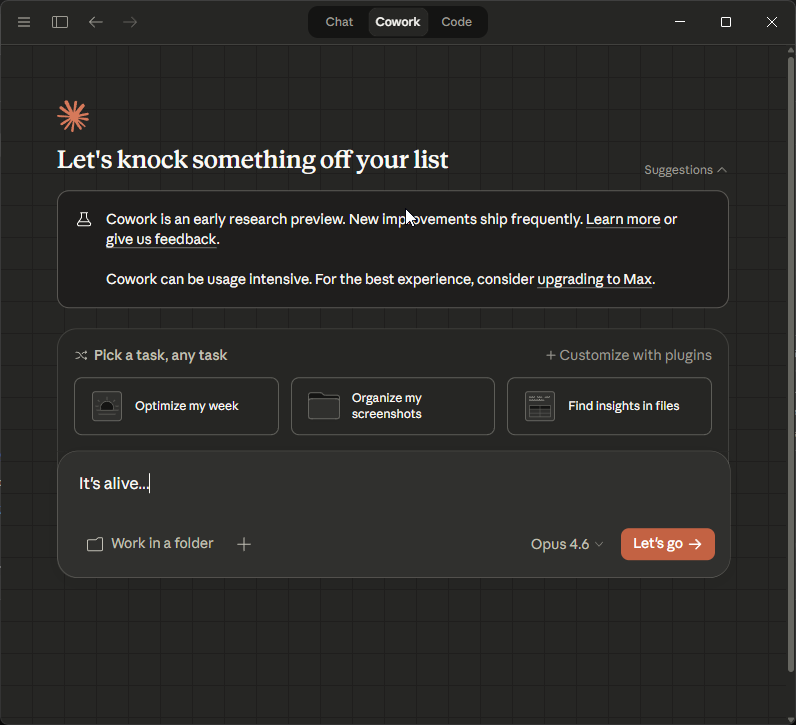Open the Work in a folder selector
This screenshot has height=725, width=796.
coord(151,544)
